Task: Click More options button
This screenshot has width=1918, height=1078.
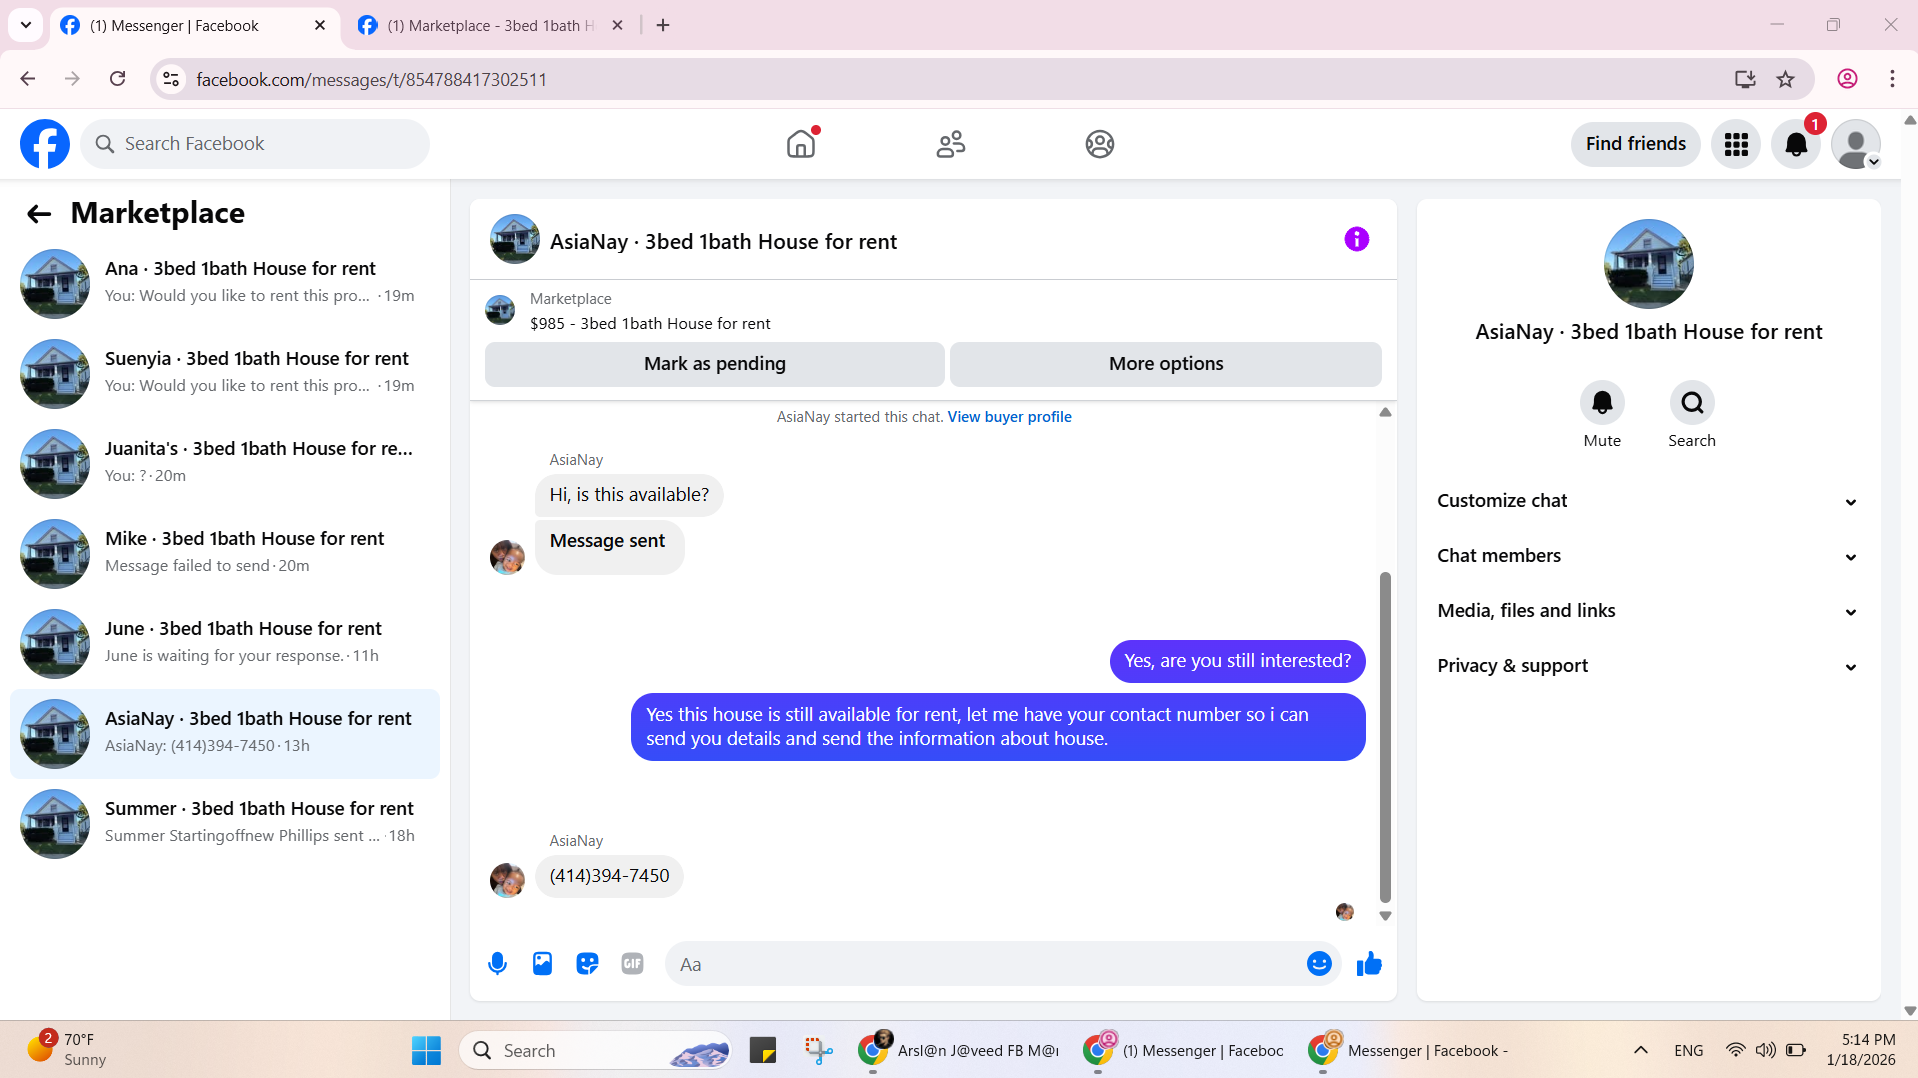Action: [x=1165, y=364]
